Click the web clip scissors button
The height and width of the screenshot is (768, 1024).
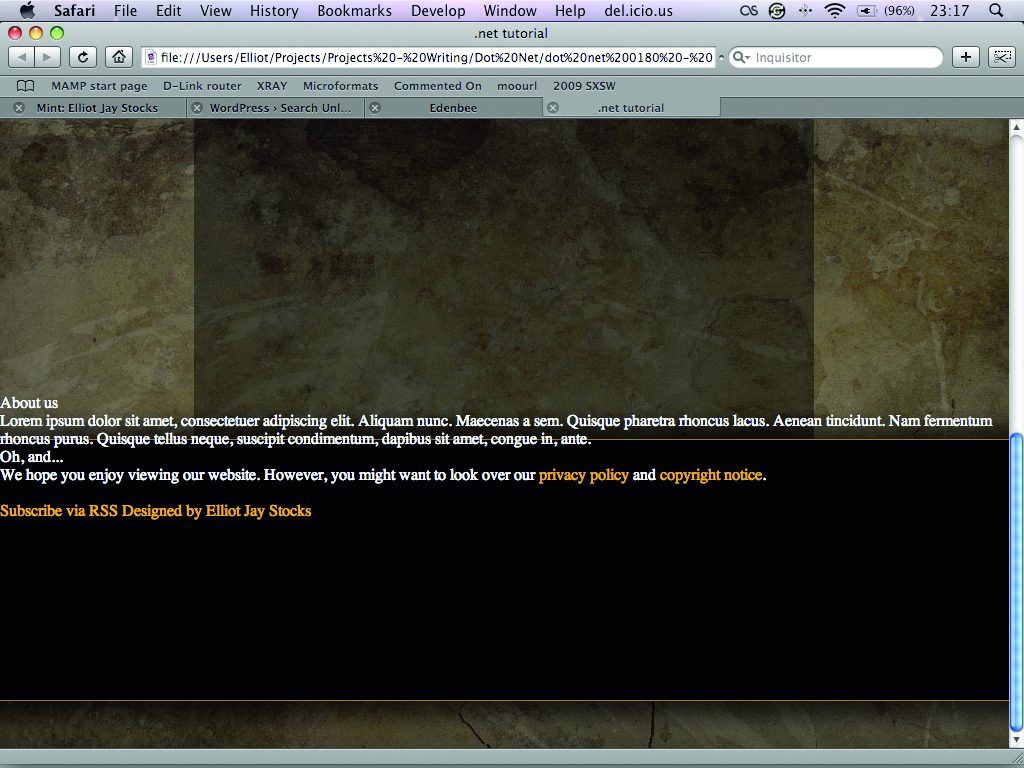1001,57
